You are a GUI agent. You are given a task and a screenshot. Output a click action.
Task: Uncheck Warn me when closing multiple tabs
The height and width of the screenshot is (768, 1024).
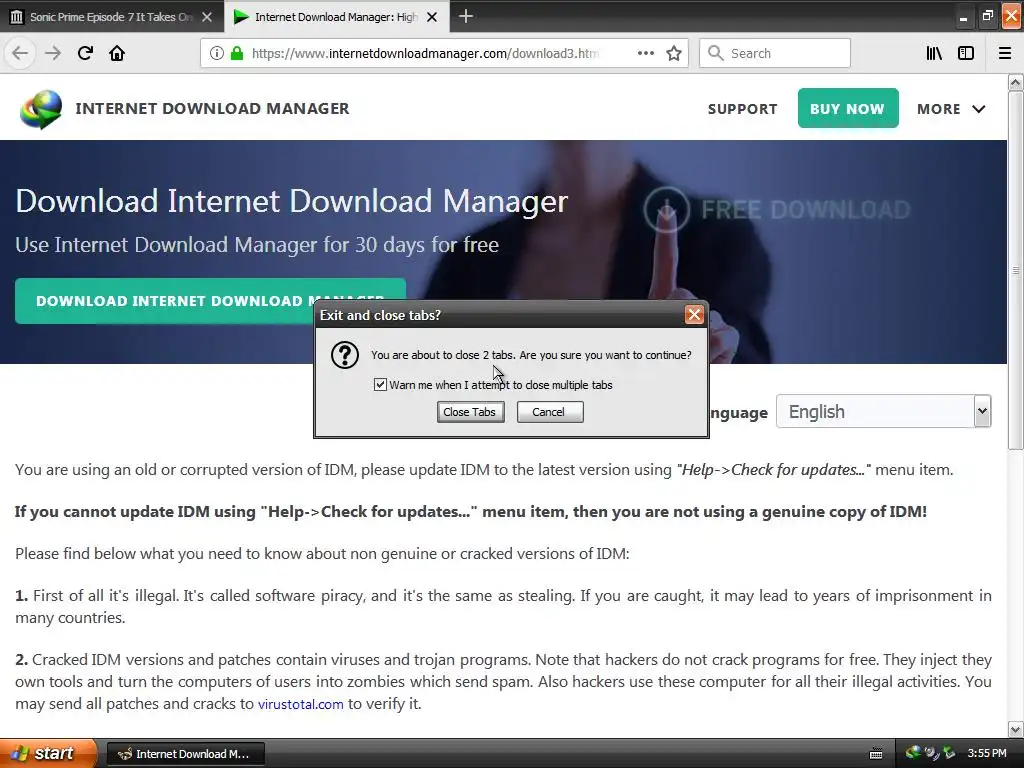(x=380, y=385)
